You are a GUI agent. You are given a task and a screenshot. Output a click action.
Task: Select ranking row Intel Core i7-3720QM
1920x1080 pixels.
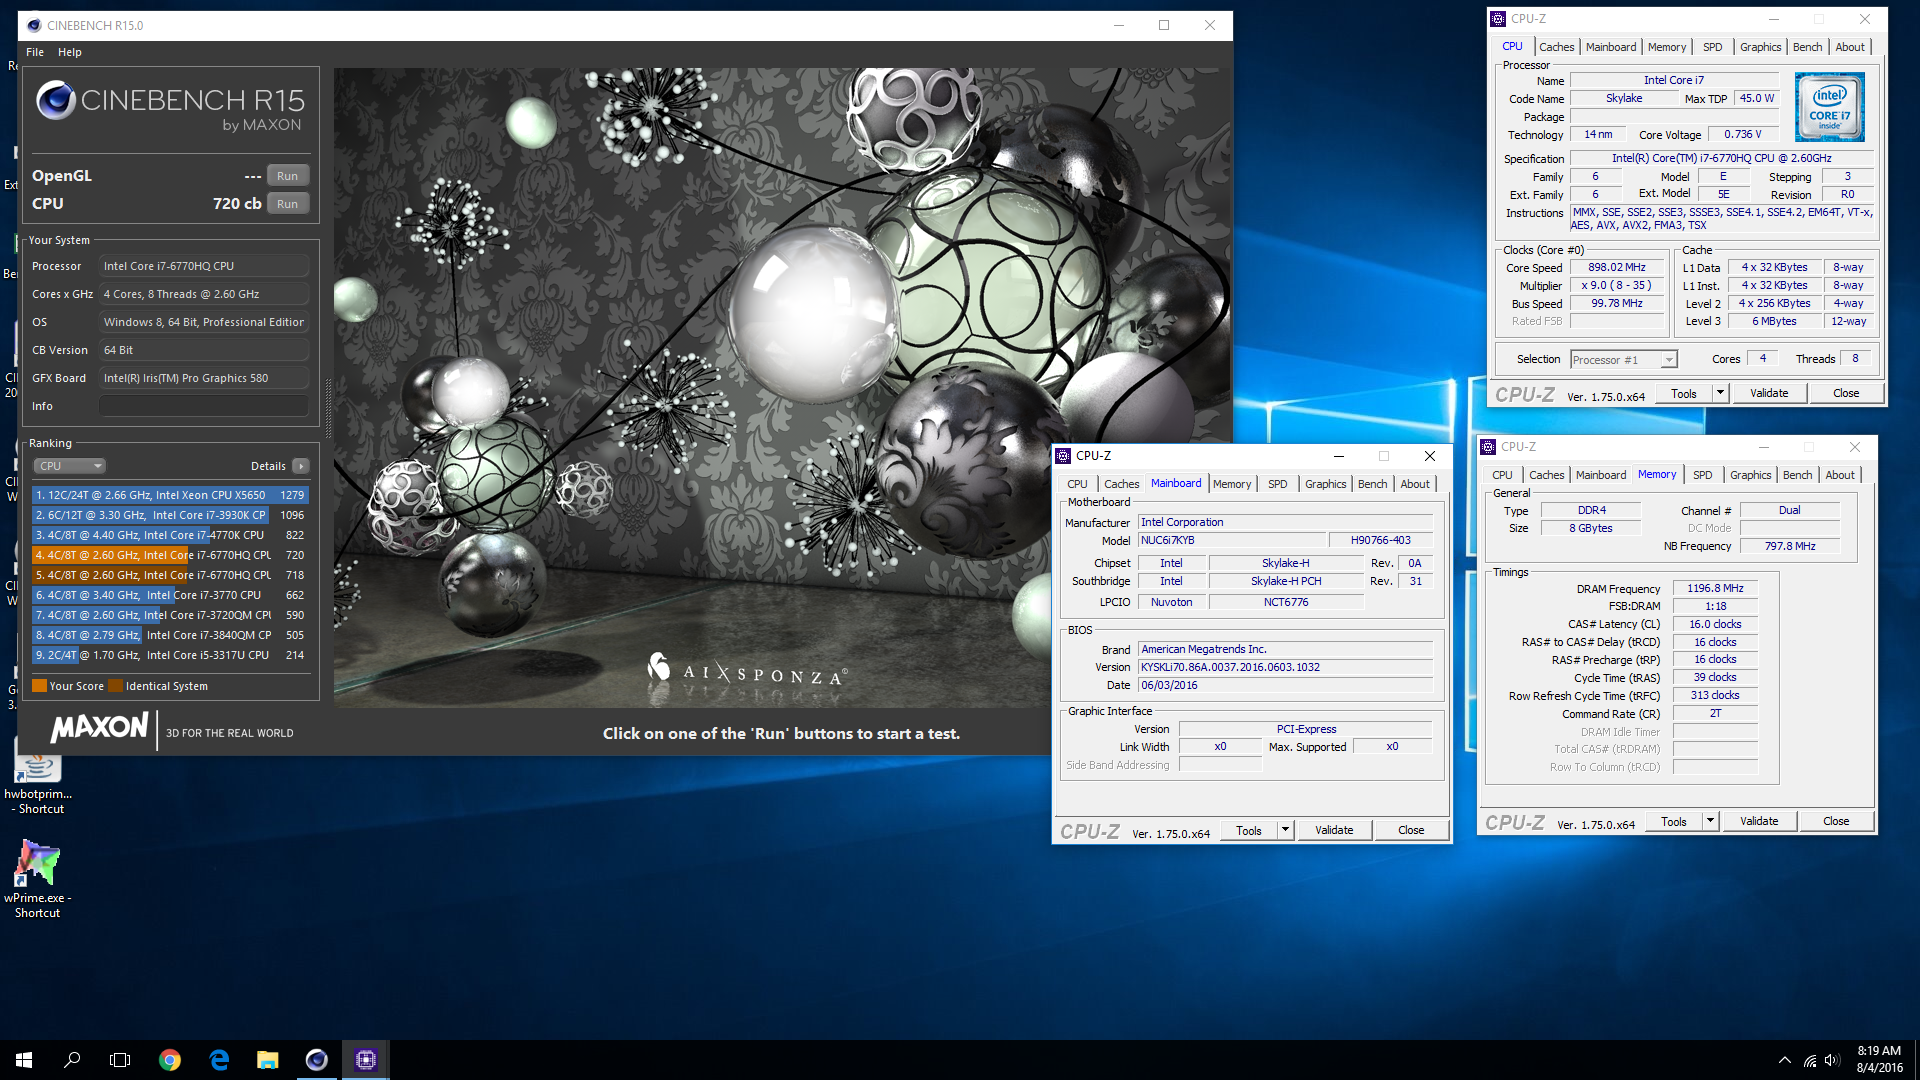pyautogui.click(x=170, y=615)
